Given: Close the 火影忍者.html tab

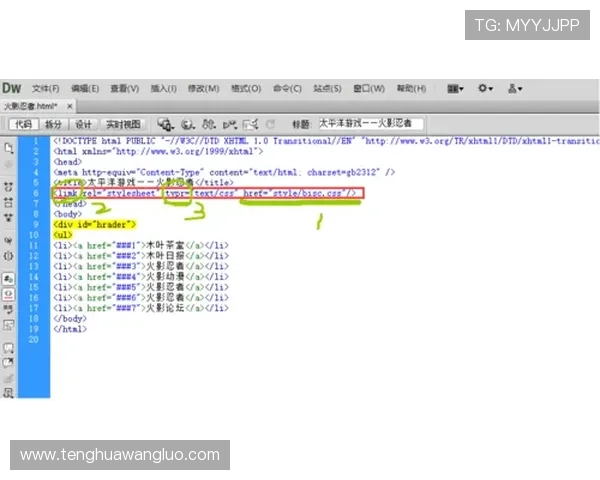Looking at the screenshot, I should click(x=70, y=106).
